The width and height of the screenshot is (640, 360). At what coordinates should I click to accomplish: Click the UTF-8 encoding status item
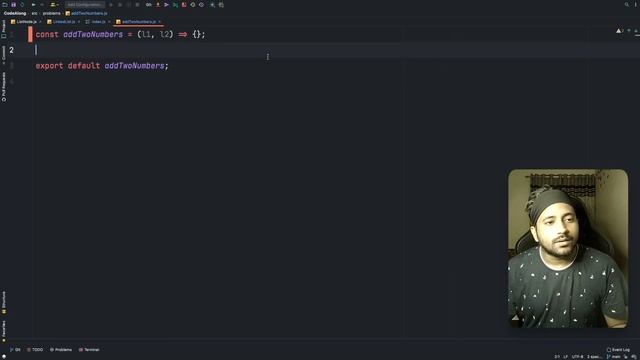click(x=578, y=357)
